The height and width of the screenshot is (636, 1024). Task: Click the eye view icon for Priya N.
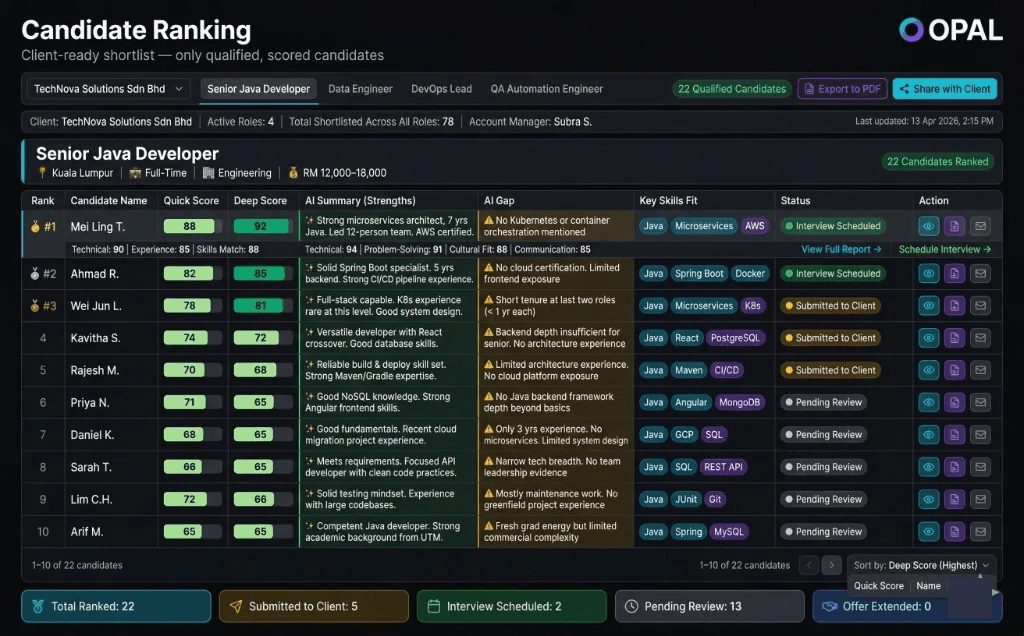point(928,402)
